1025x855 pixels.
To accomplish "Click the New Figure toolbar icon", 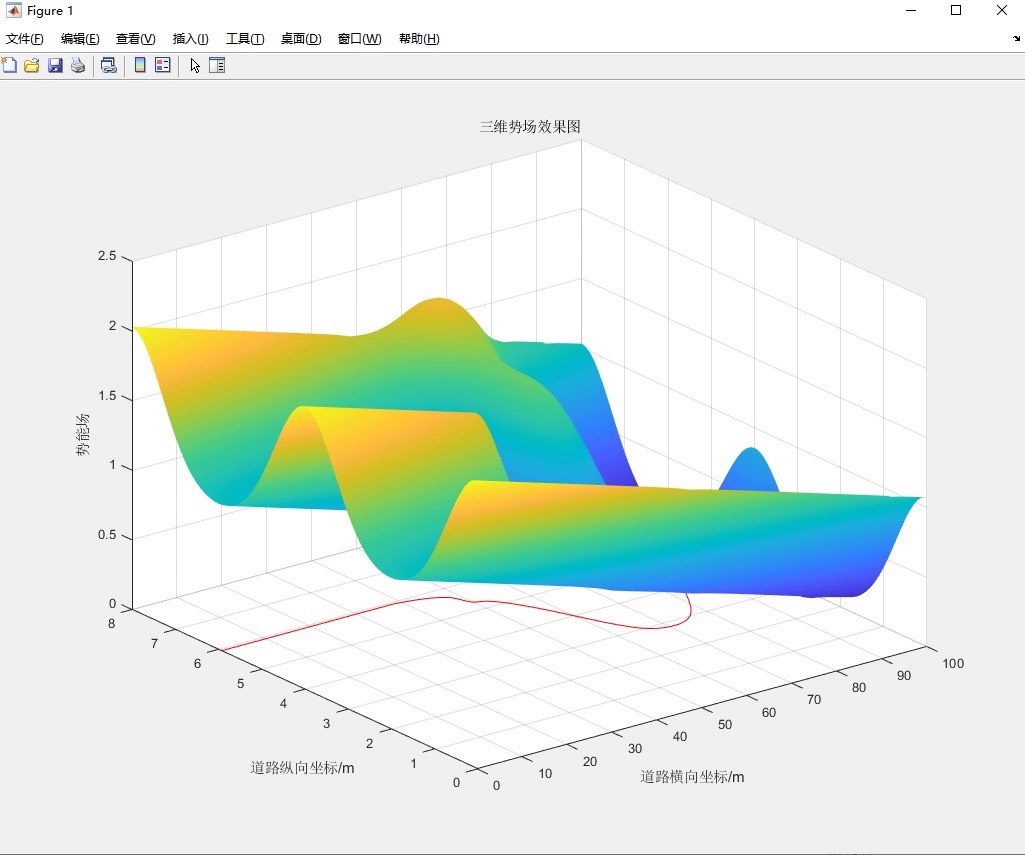I will (x=9, y=65).
